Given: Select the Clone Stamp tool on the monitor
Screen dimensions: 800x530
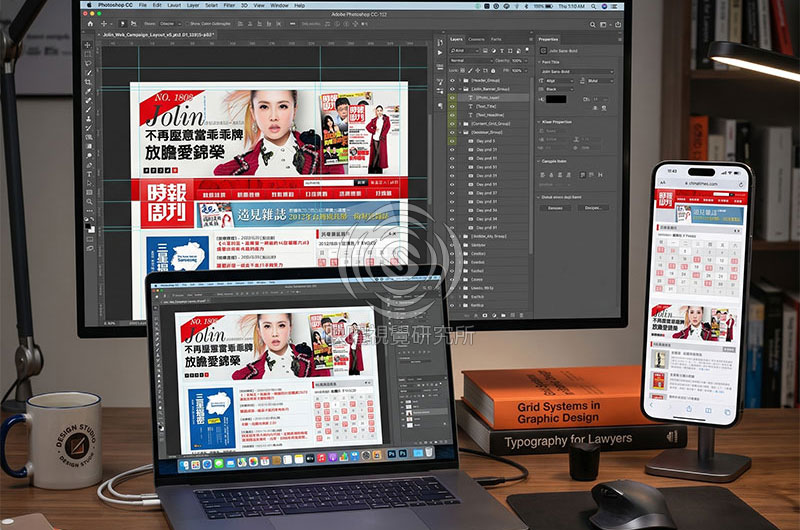Looking at the screenshot, I should tap(88, 119).
